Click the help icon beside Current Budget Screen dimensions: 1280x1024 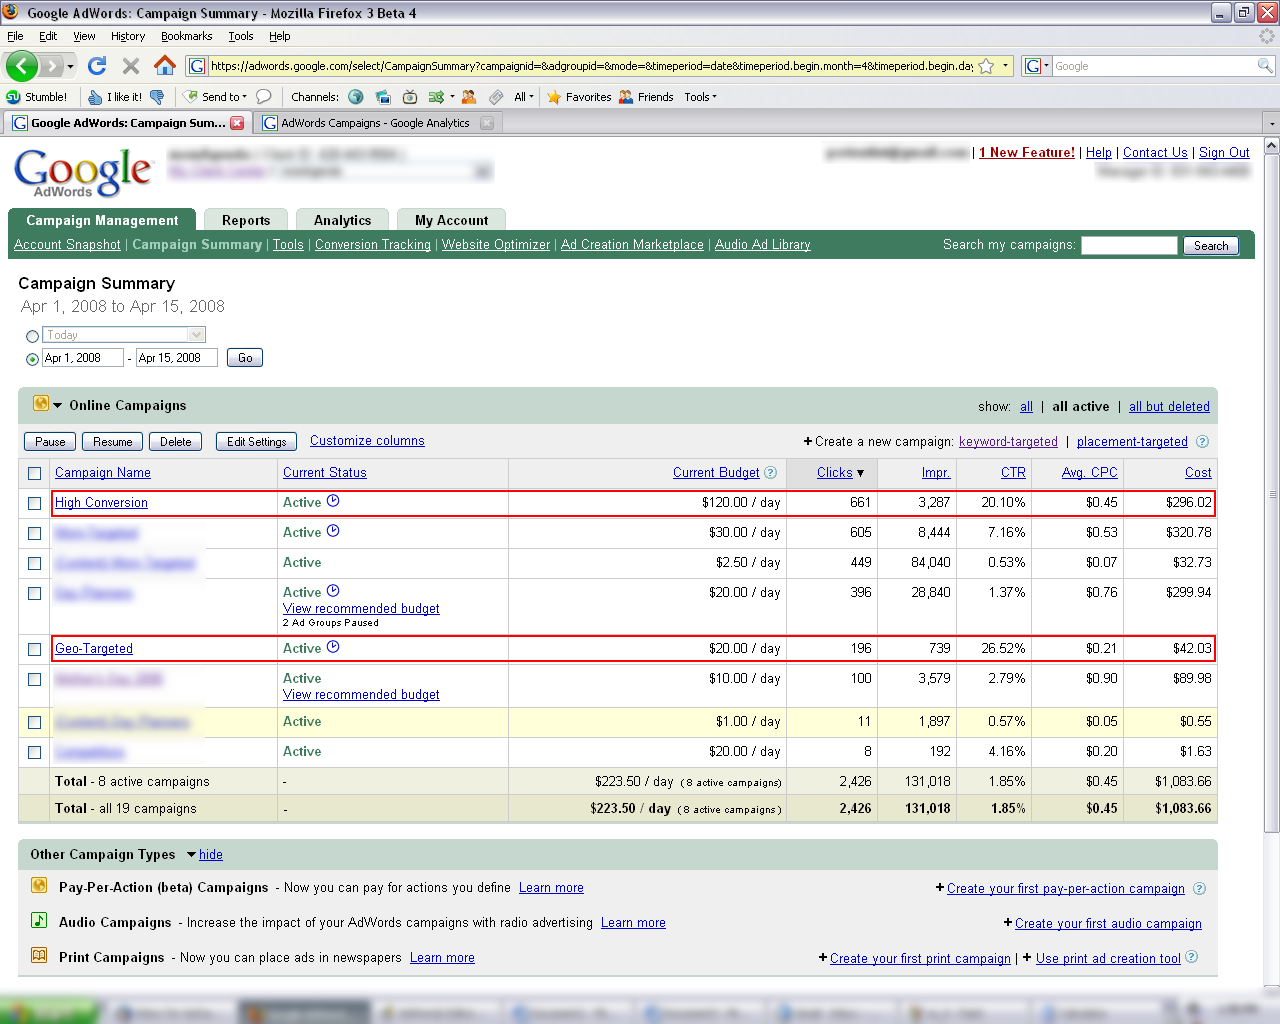pos(770,472)
